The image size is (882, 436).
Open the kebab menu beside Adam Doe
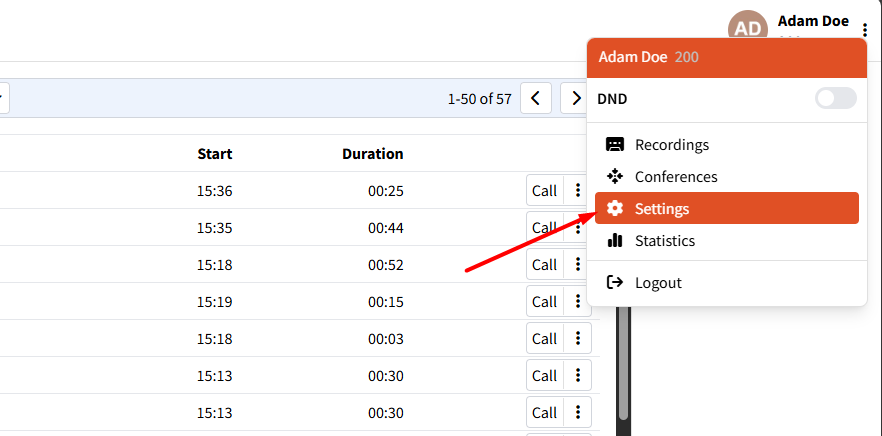[864, 30]
